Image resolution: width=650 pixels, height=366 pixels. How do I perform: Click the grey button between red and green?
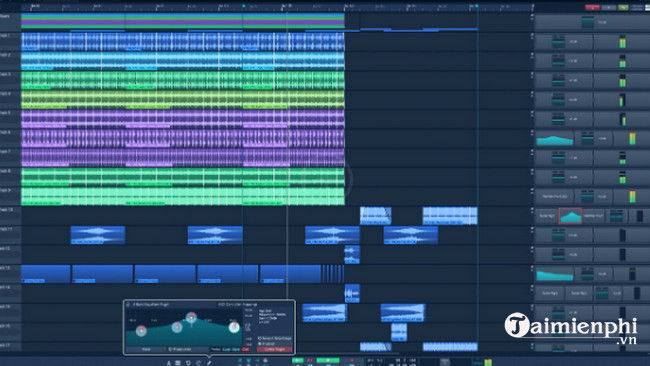point(608,7)
